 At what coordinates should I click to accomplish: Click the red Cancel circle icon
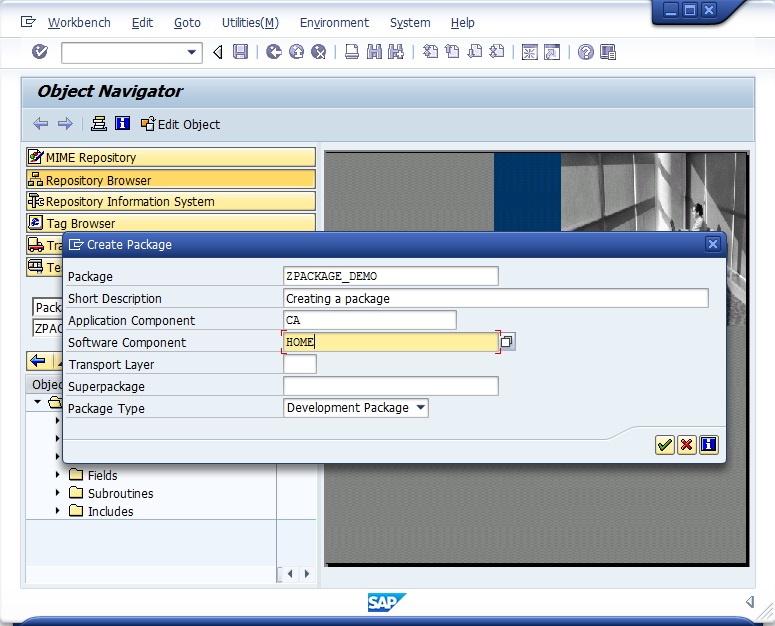point(319,51)
